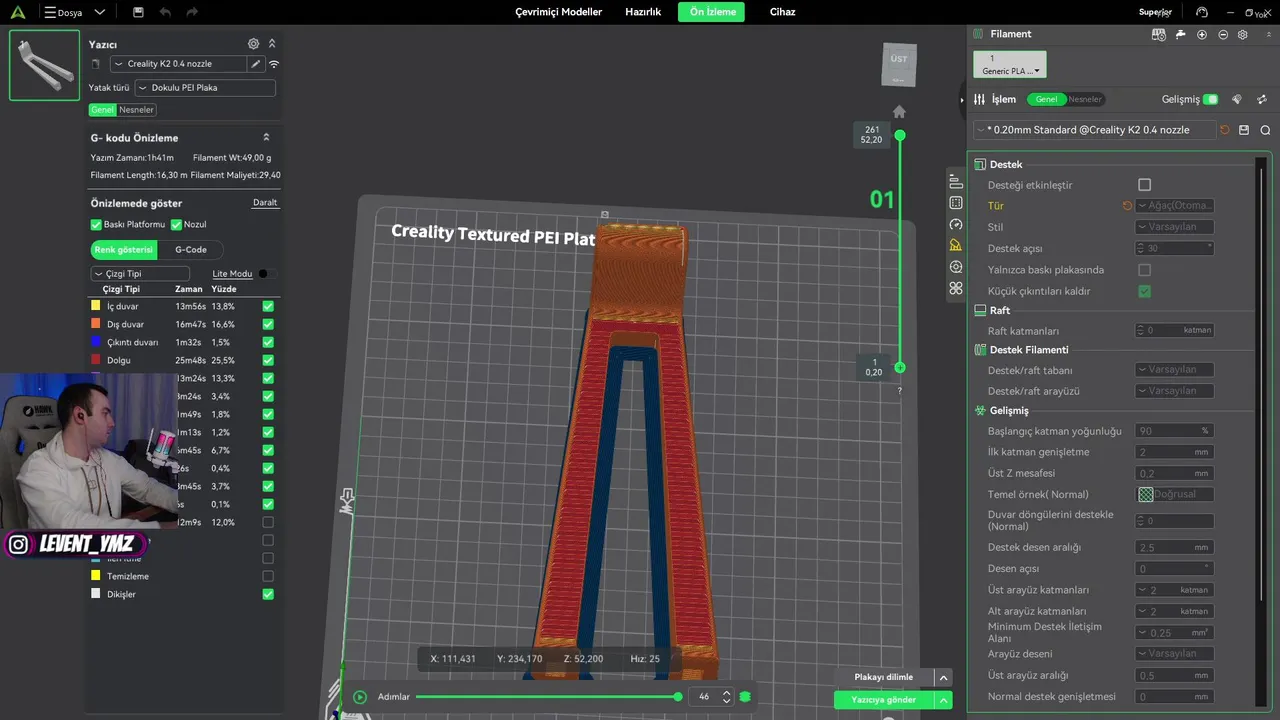Collapse the G-kodu Önizleme section
1280x720 pixels.
(266, 138)
